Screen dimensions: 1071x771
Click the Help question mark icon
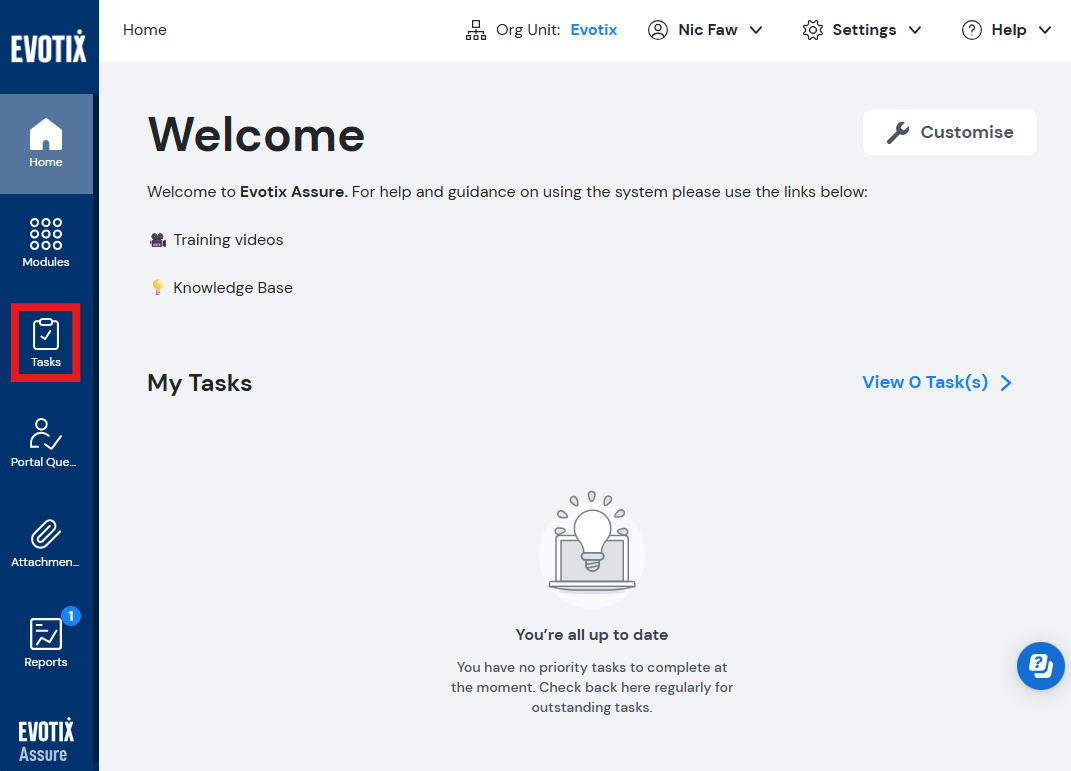tap(971, 30)
